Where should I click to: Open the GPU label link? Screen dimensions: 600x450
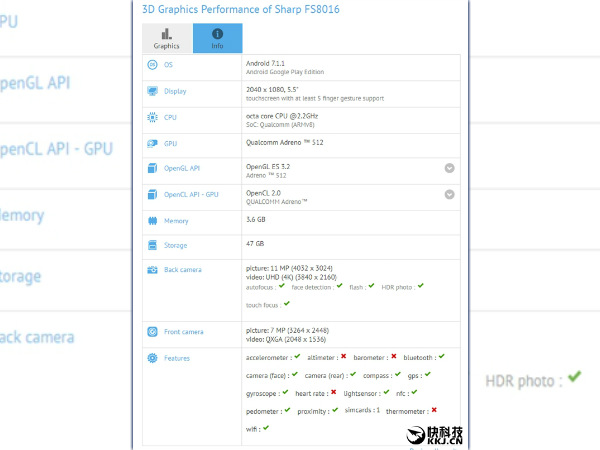(171, 144)
